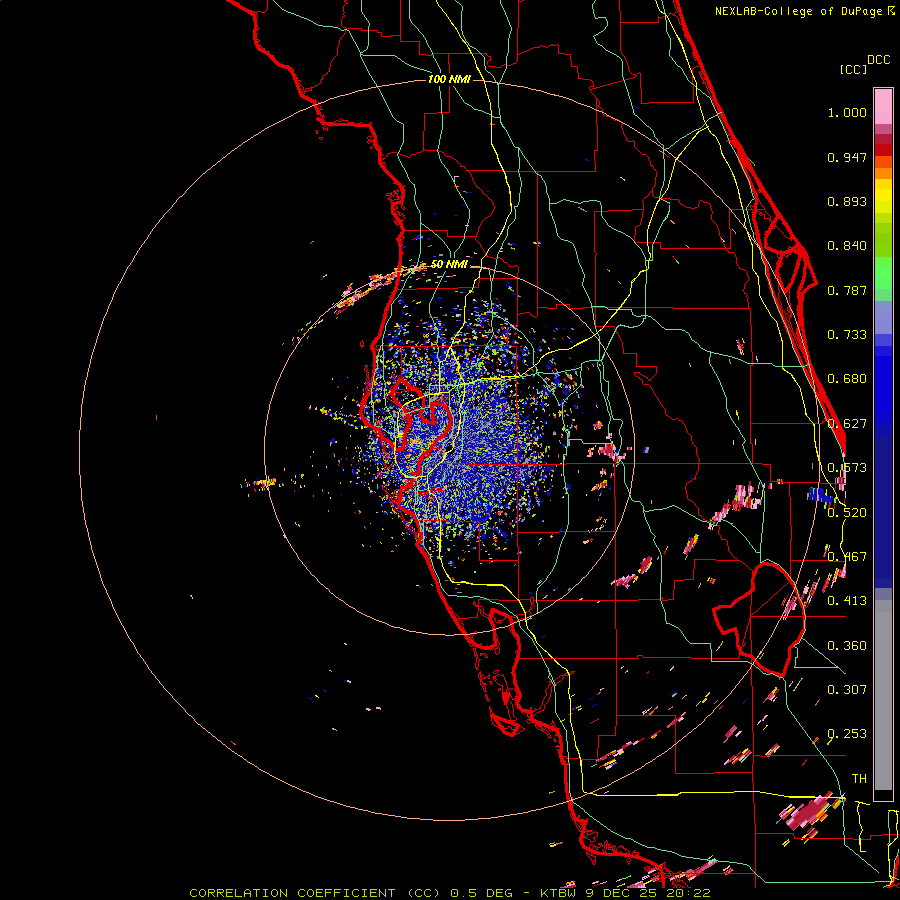Select the DCC label above the color bar

878,60
